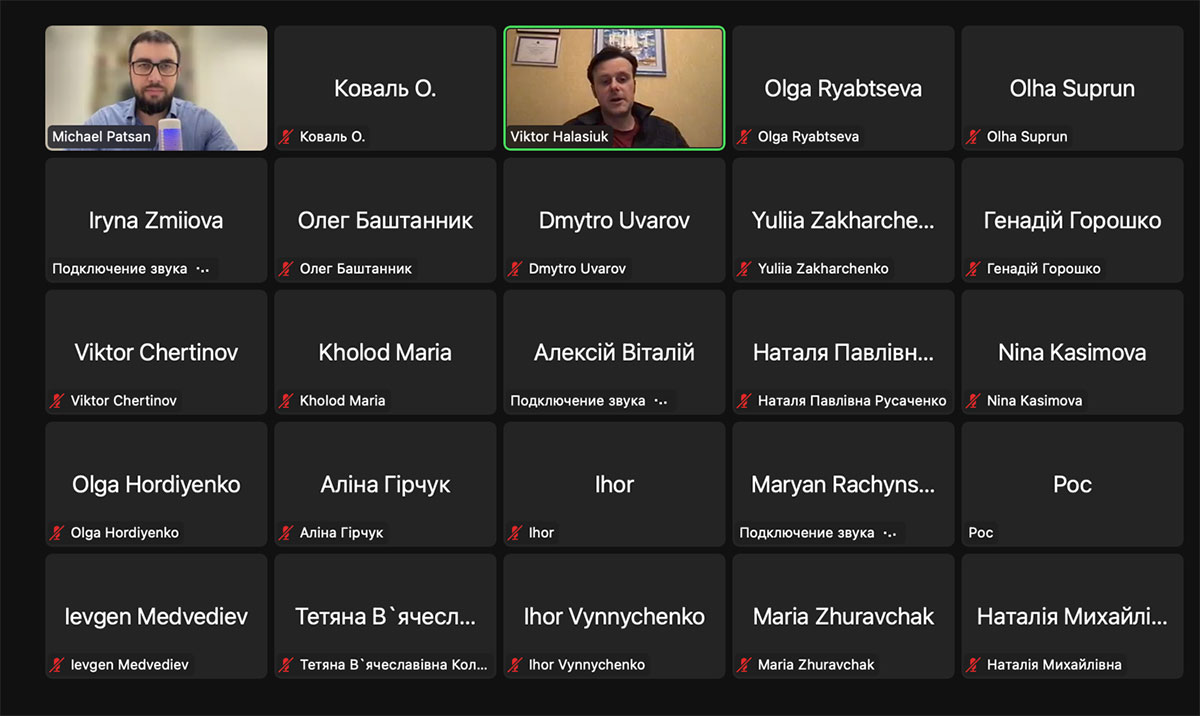Select Olga Hordiyenko participant name label
The height and width of the screenshot is (716, 1200).
125,533
